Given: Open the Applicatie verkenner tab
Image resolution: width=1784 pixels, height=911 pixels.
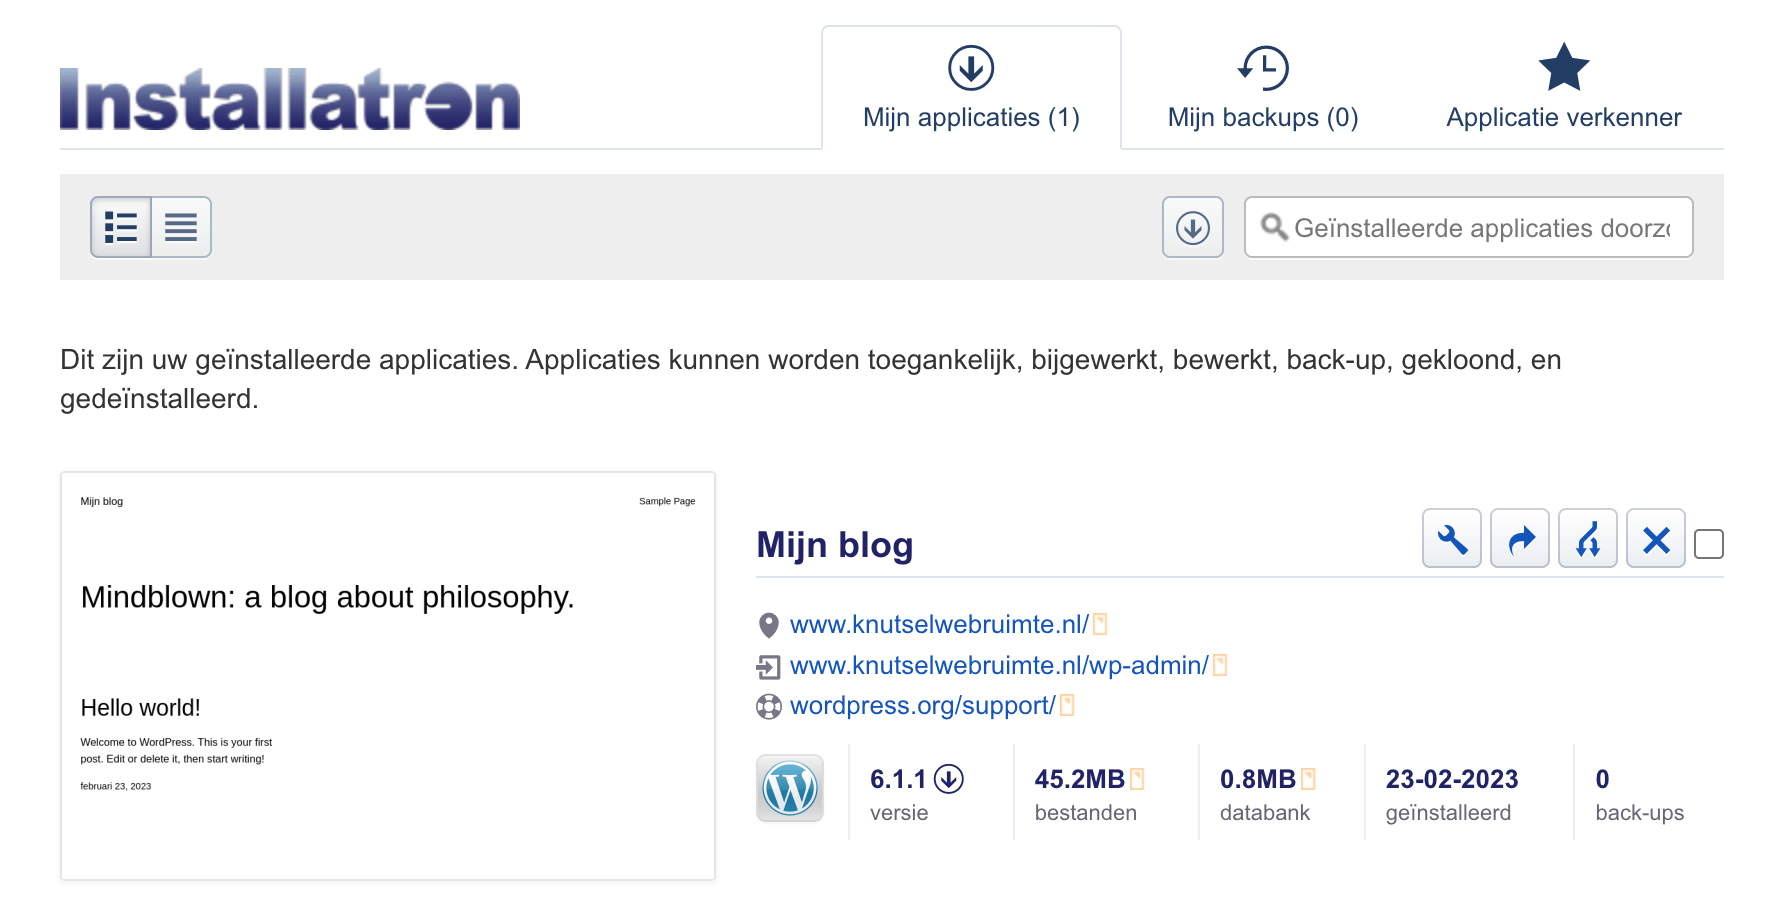Looking at the screenshot, I should pyautogui.click(x=1564, y=88).
